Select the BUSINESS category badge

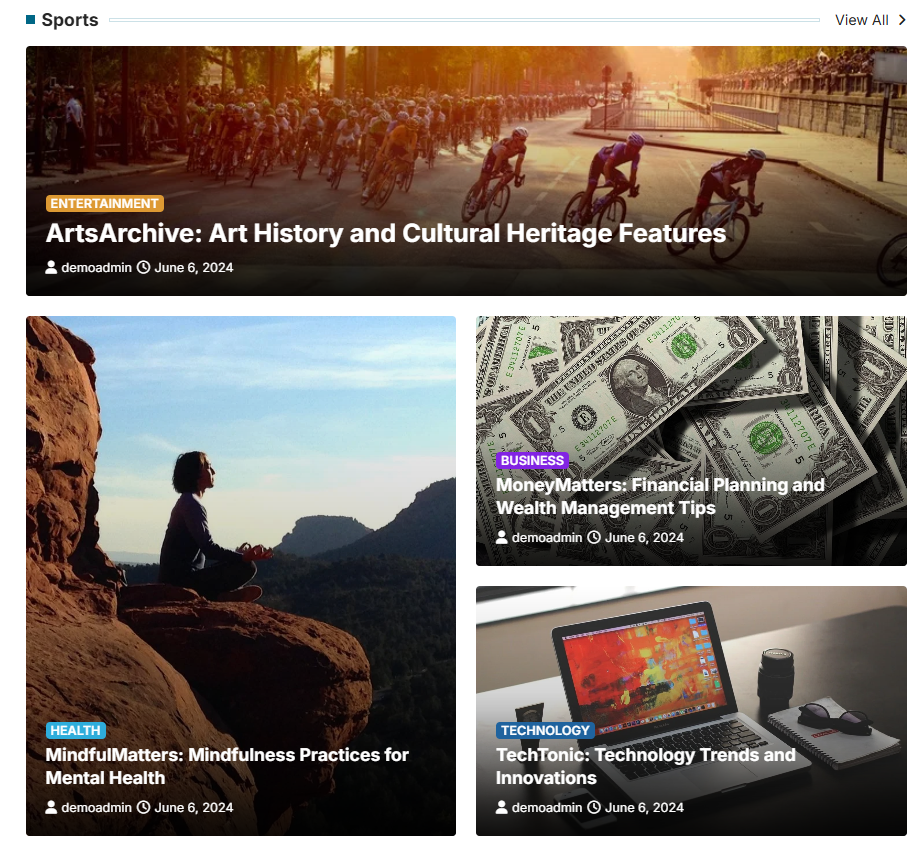point(532,460)
